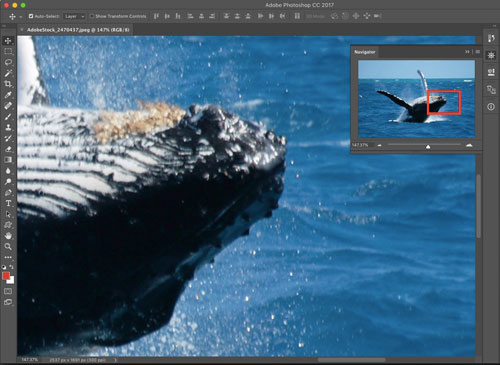Click Navigator zoom out small mountains button
This screenshot has height=365, width=500.
tap(380, 145)
